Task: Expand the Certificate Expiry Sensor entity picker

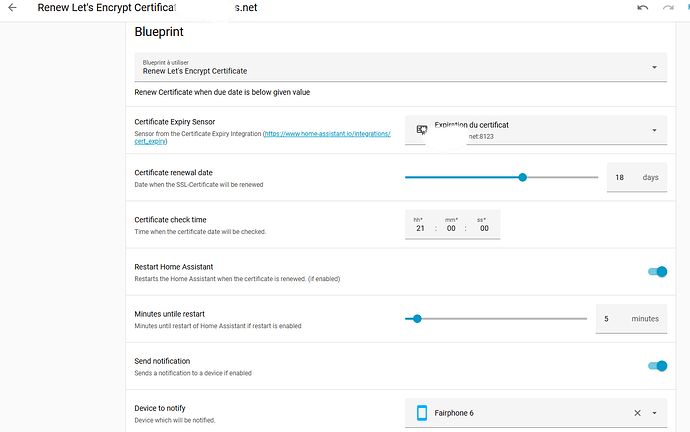Action: tap(654, 130)
